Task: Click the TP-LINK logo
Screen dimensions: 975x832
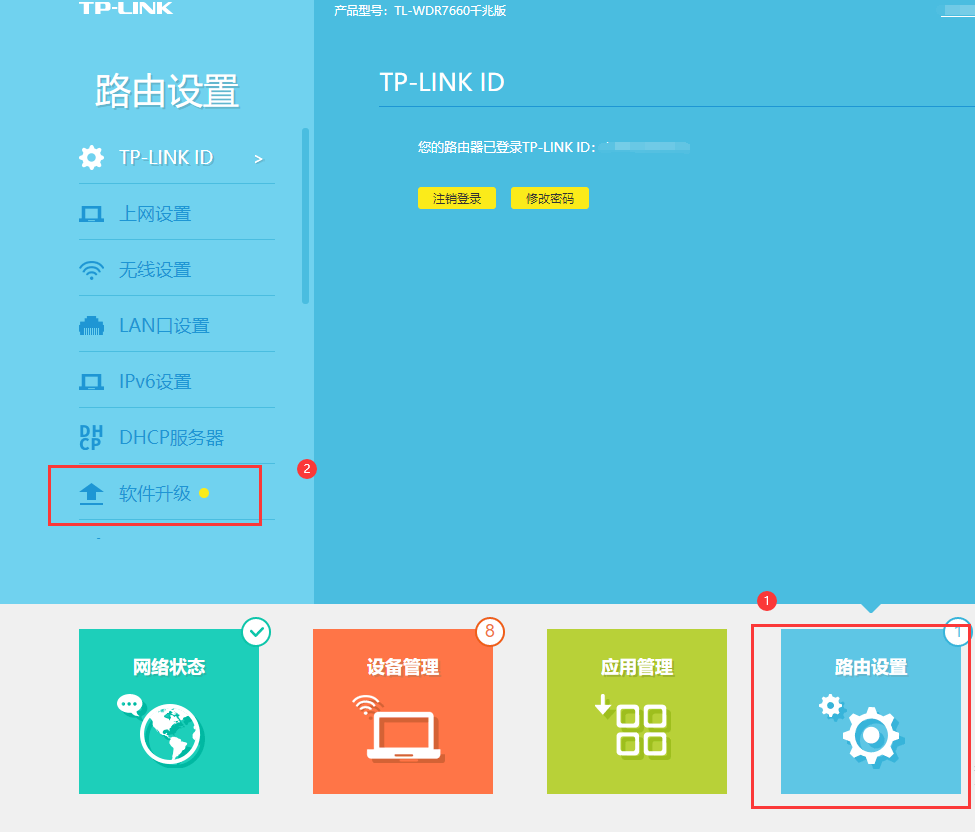Action: [x=126, y=7]
